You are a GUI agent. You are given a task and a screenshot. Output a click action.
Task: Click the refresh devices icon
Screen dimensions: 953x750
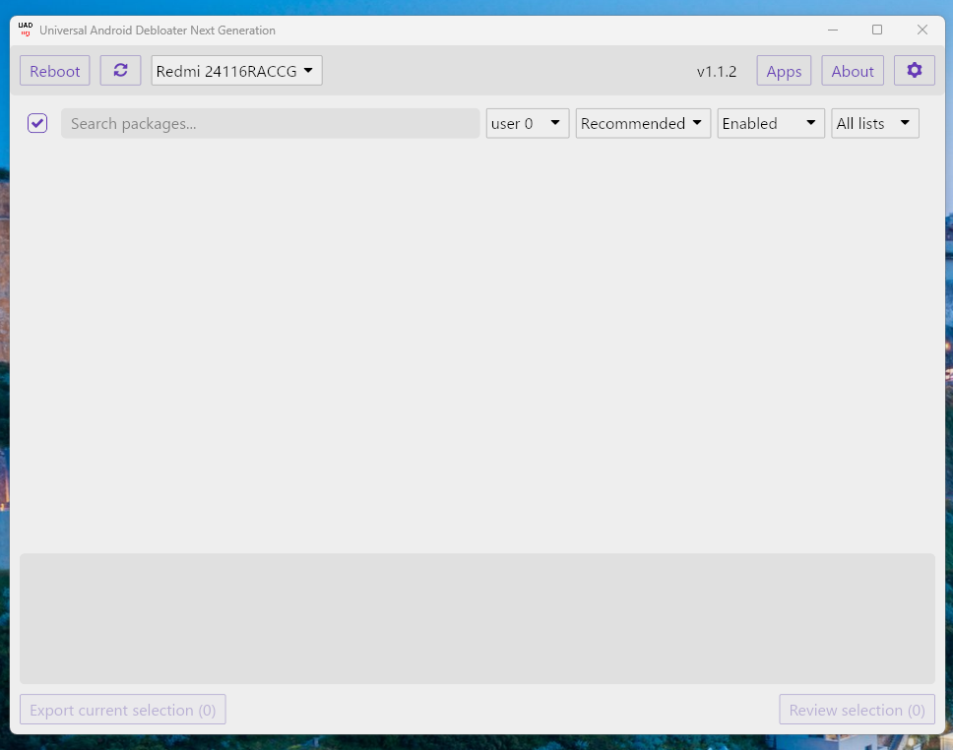tap(120, 71)
